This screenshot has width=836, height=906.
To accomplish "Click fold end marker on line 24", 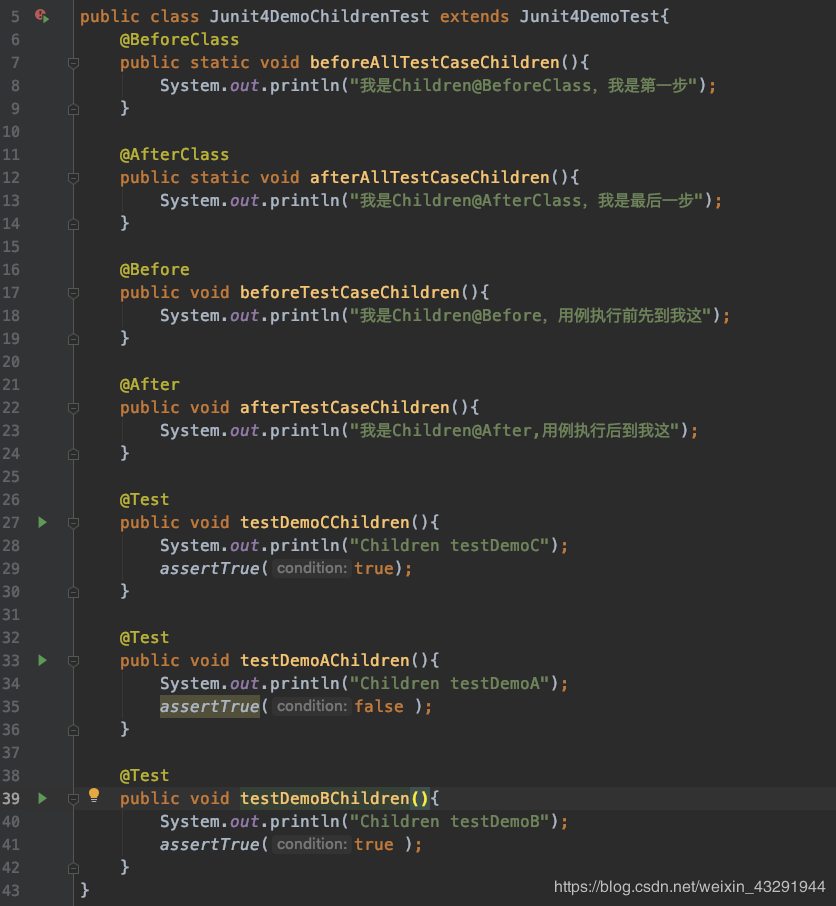I will click(73, 454).
